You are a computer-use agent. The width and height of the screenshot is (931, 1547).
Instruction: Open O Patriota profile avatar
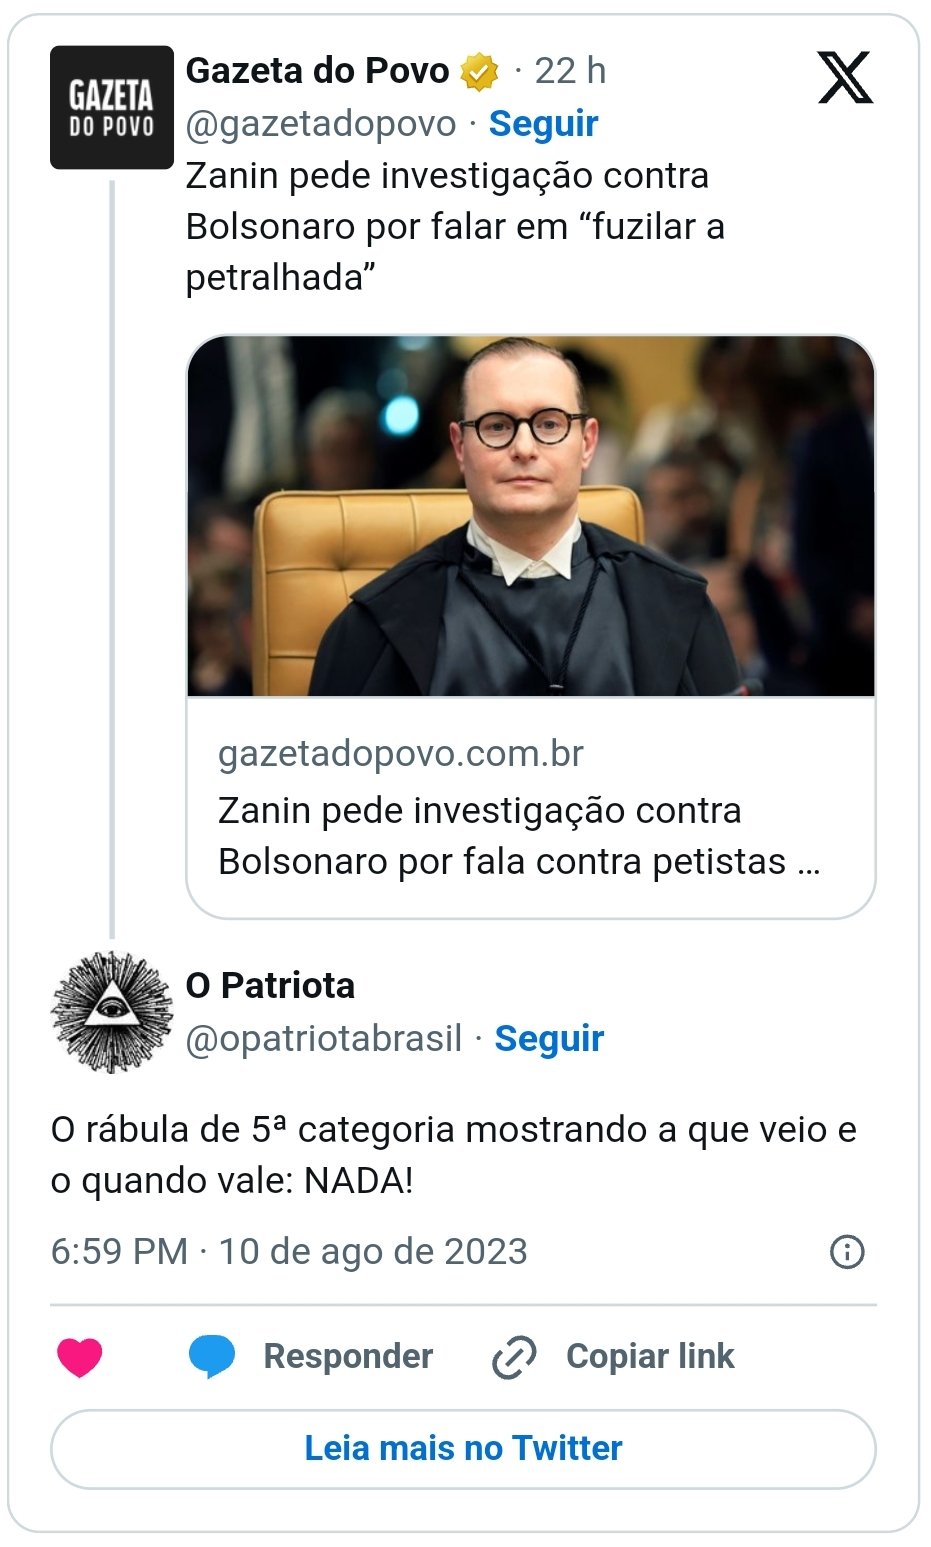[x=112, y=1012]
